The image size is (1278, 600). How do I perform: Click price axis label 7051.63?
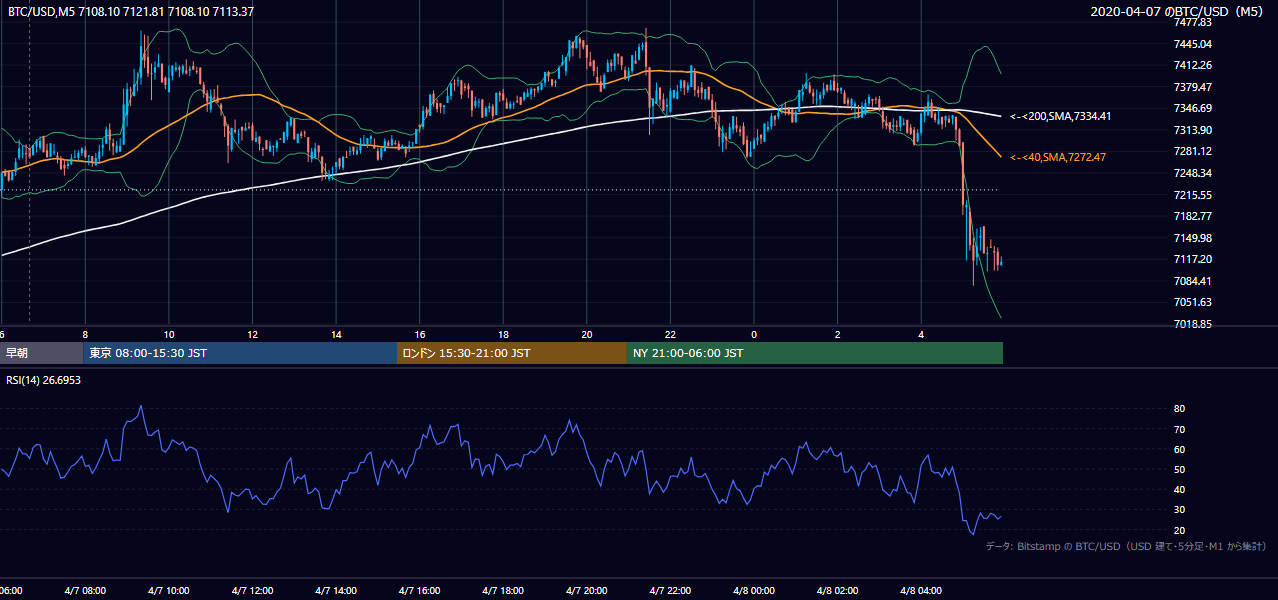pyautogui.click(x=1193, y=302)
